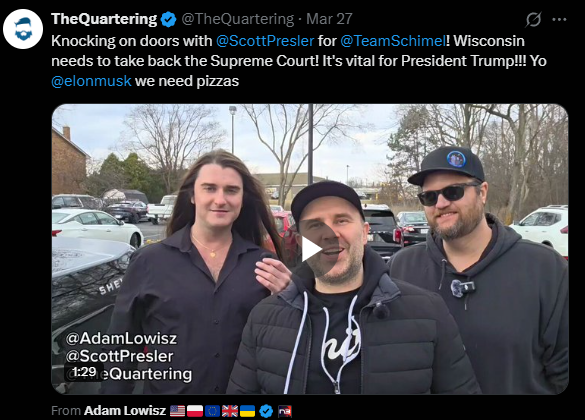Click the nb affiliate badge icon
Image resolution: width=585 pixels, height=420 pixels.
(x=285, y=411)
